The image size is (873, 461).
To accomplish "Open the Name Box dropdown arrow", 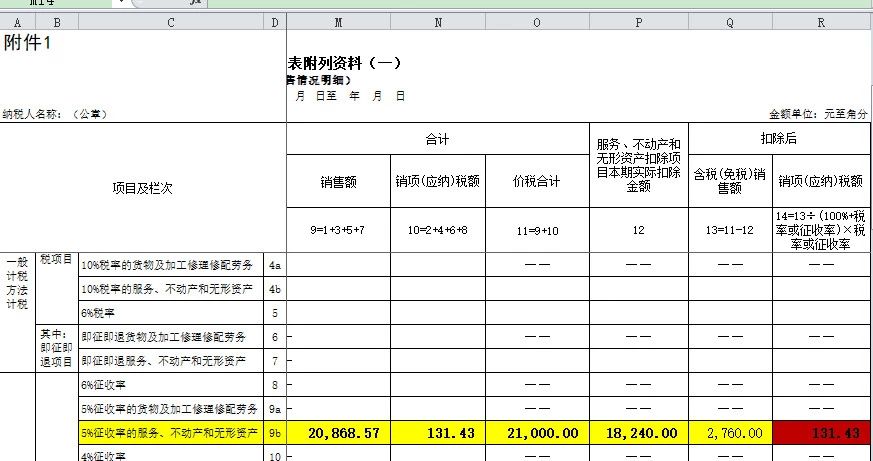I will [120, 4].
